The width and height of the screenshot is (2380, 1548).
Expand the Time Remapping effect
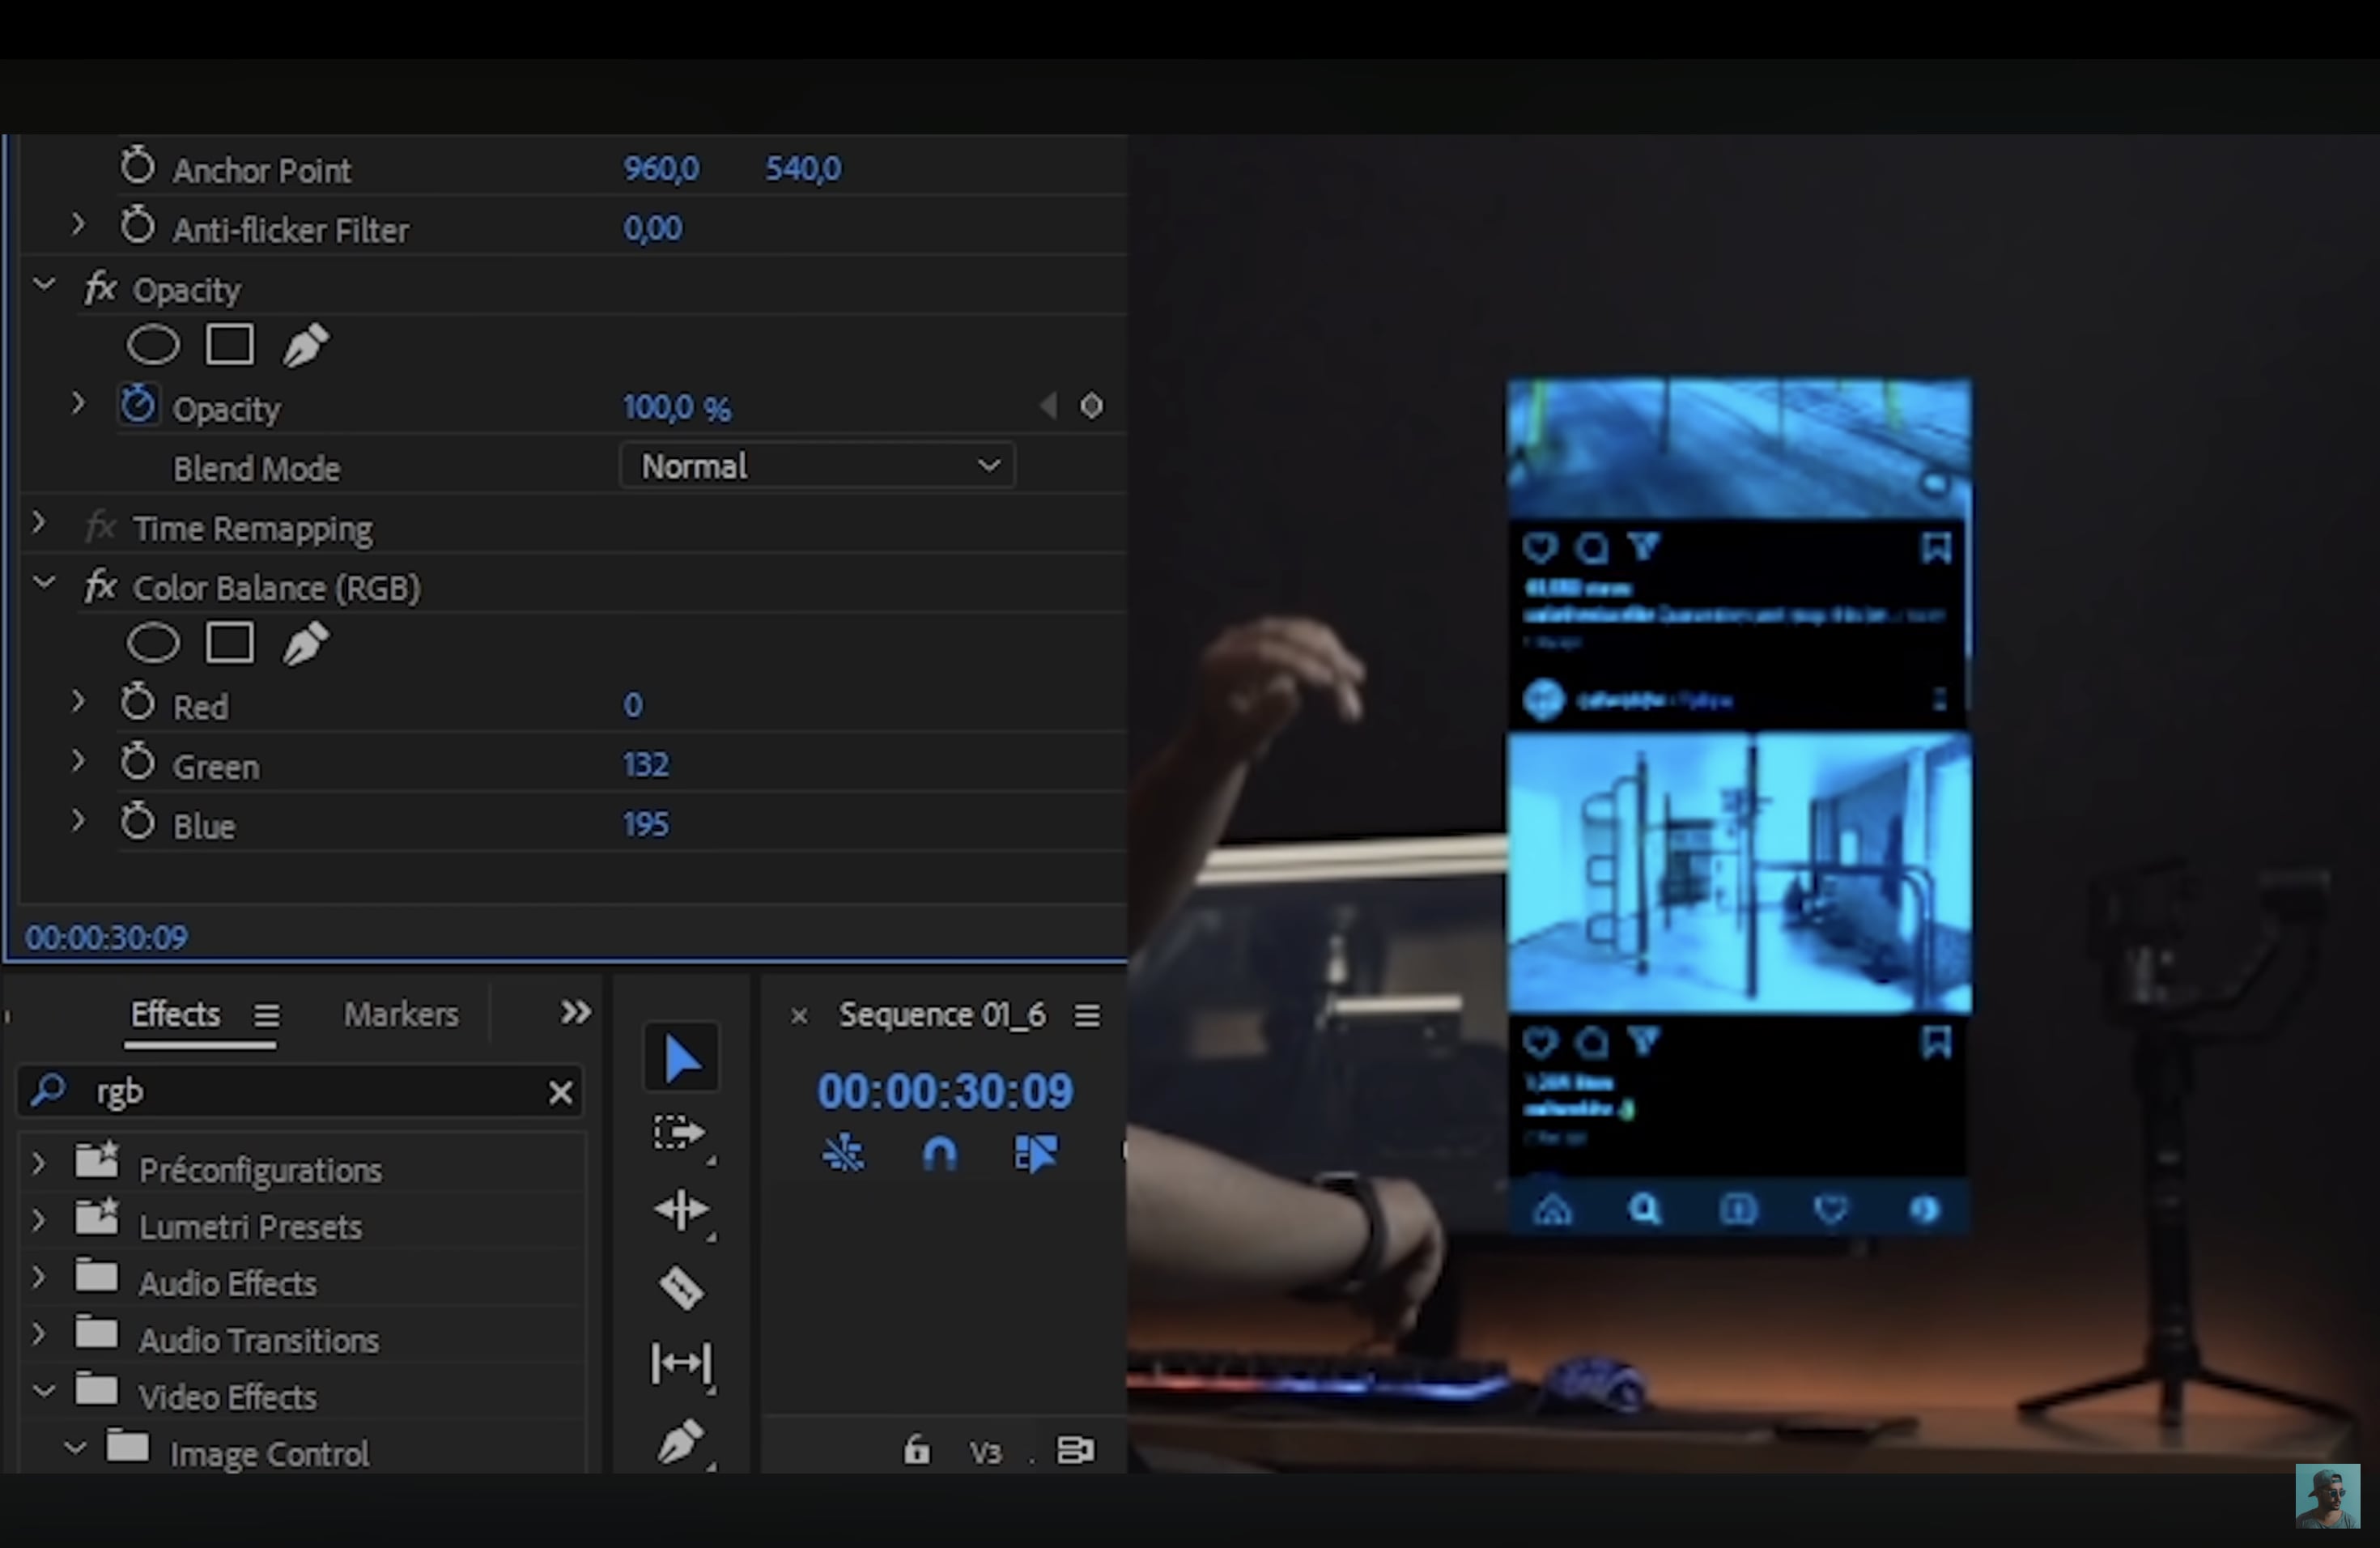40,524
